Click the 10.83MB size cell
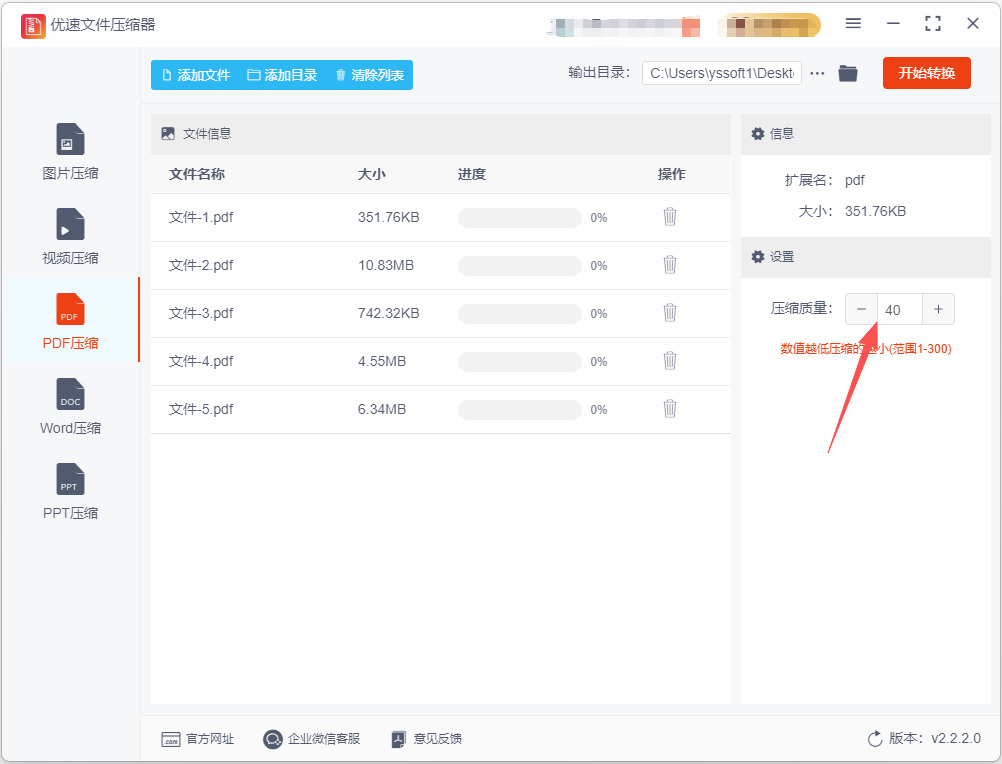 tap(386, 265)
